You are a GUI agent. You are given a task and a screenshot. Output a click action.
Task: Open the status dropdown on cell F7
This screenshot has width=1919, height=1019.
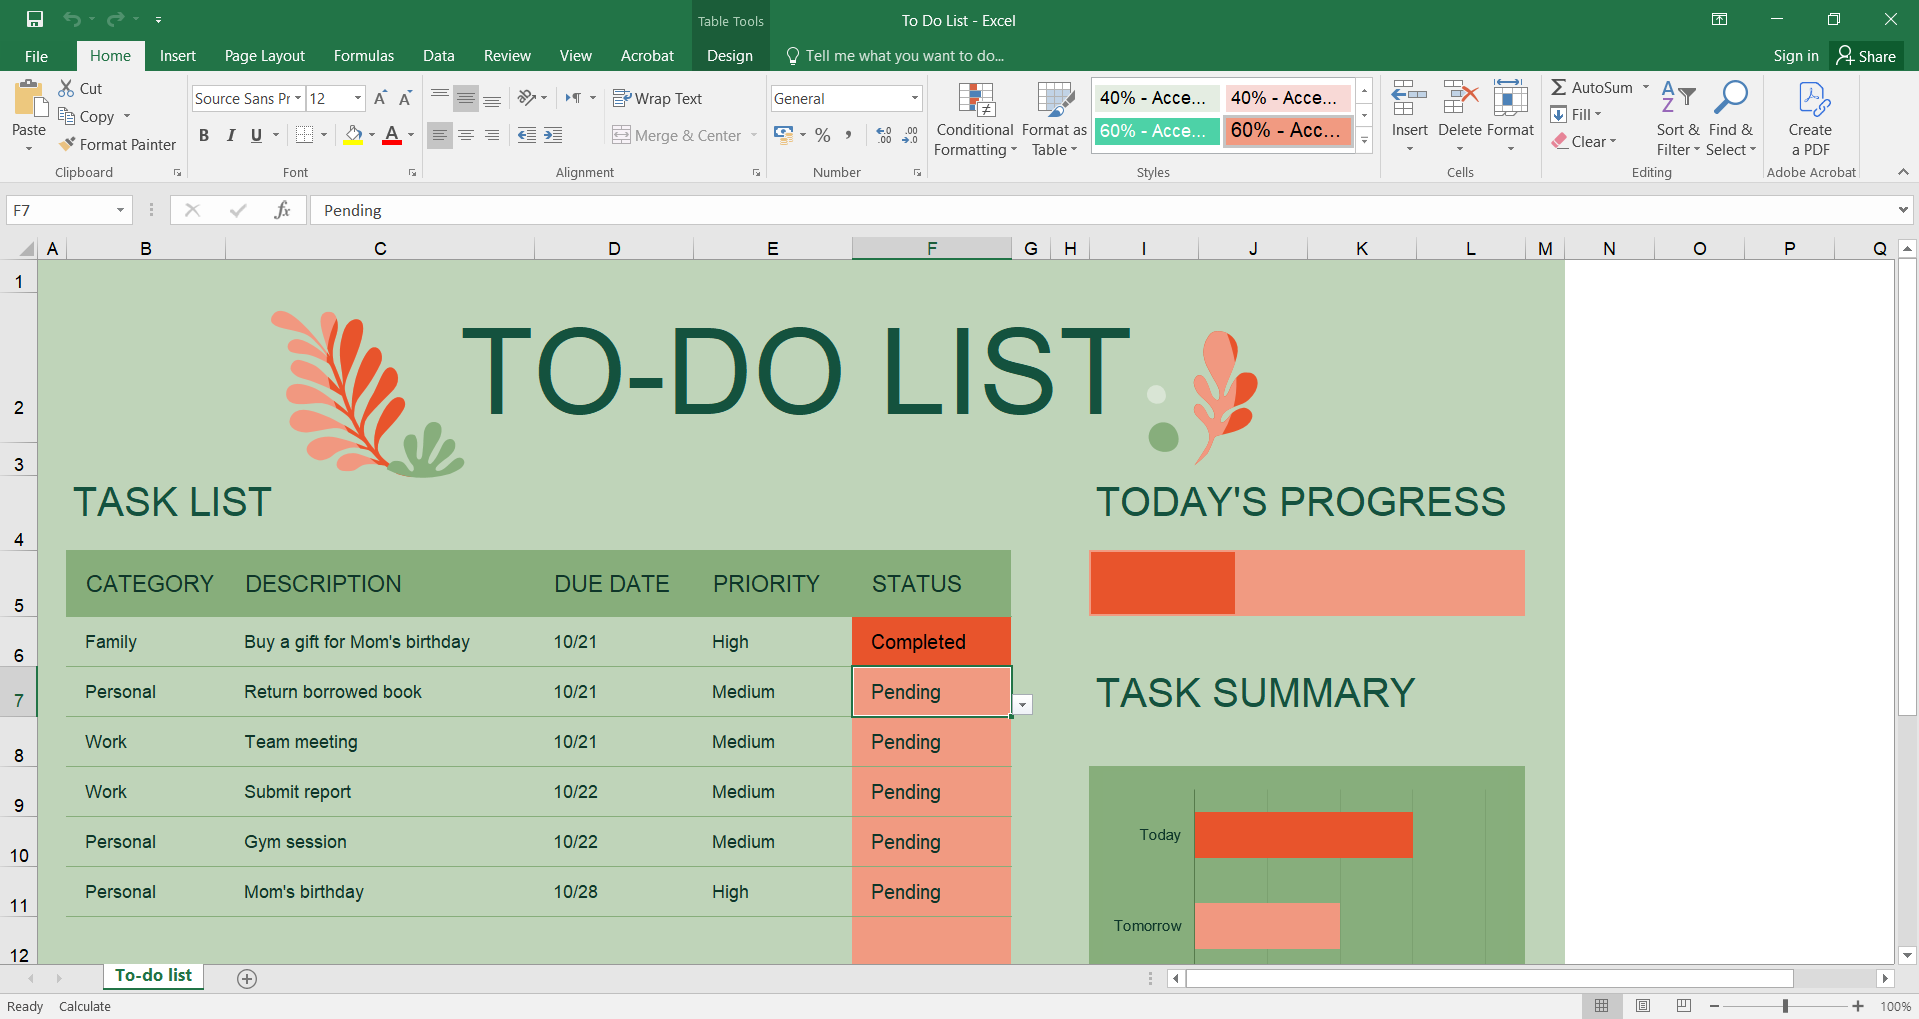click(1022, 705)
